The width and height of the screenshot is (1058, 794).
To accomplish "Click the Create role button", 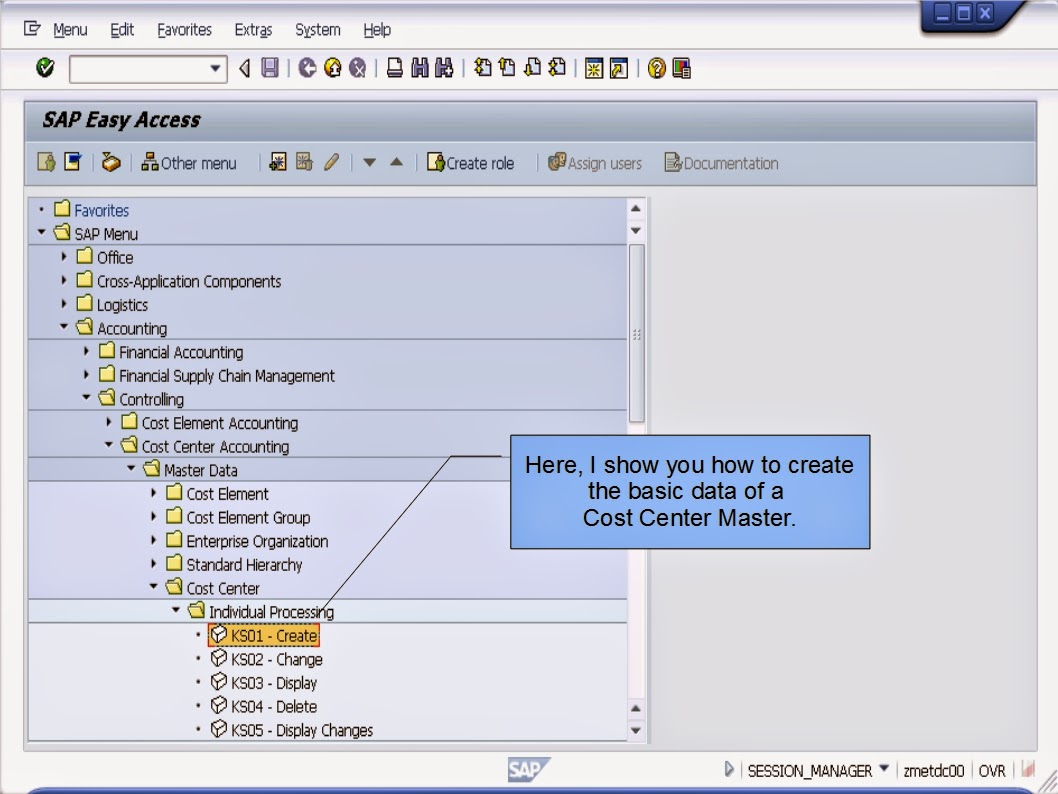I will point(470,163).
